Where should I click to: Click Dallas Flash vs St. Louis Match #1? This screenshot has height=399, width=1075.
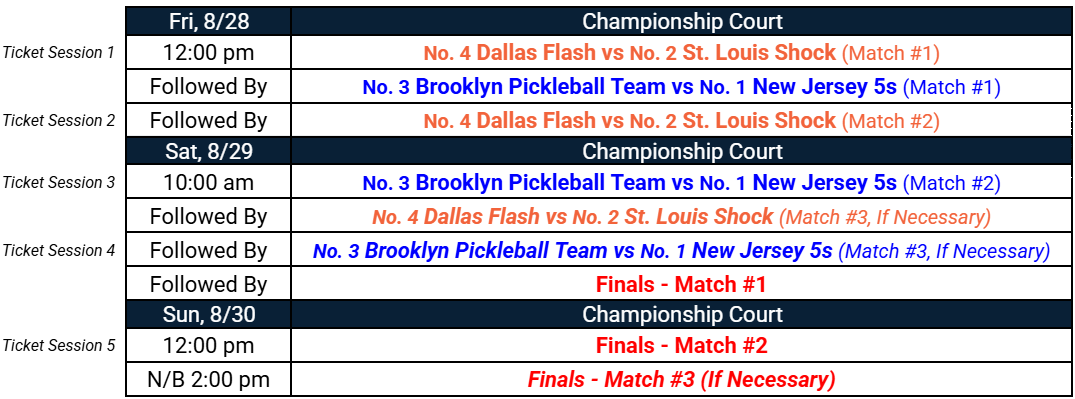tap(681, 53)
